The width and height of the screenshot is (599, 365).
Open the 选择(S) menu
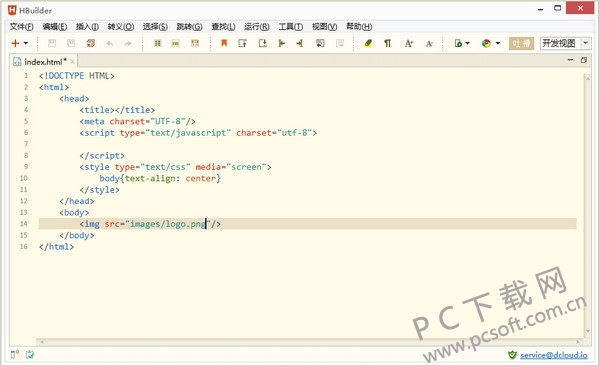click(155, 26)
